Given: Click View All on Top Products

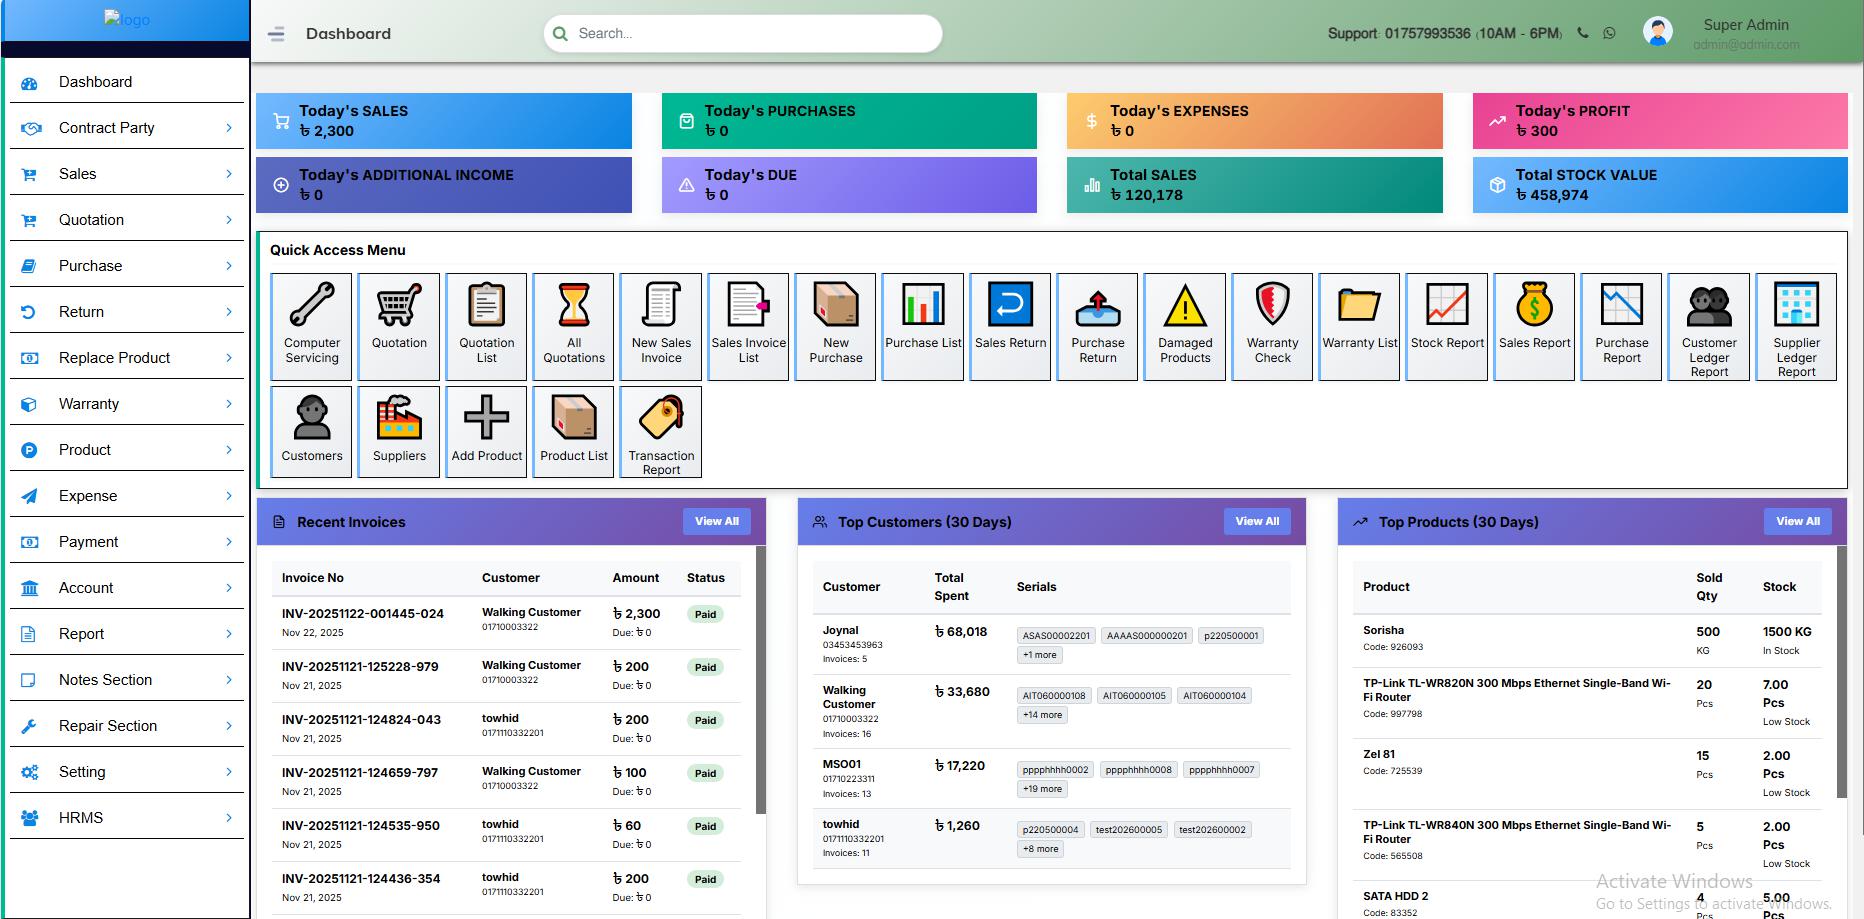Looking at the screenshot, I should click(1797, 521).
